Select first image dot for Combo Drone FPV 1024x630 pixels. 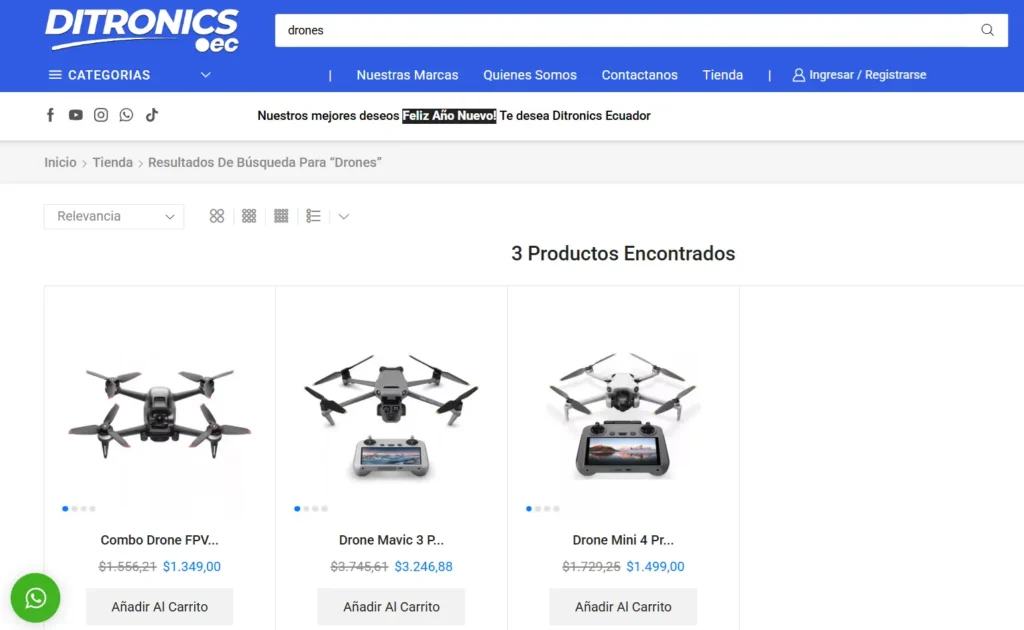[65, 509]
